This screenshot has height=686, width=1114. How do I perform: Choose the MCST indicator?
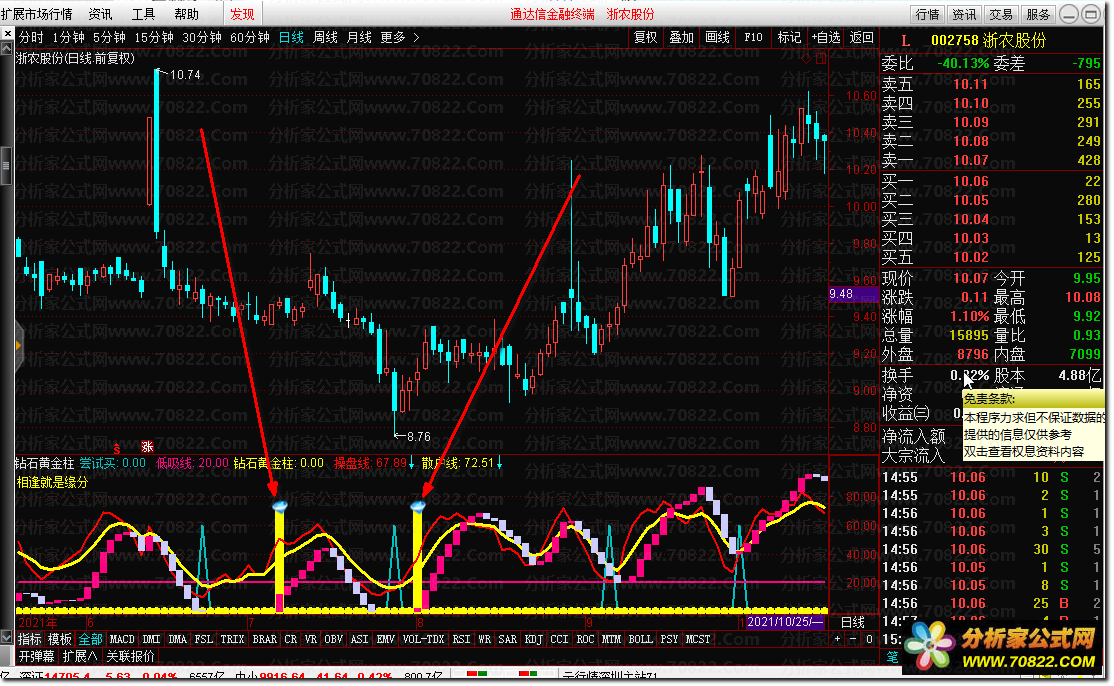pyautogui.click(x=698, y=639)
